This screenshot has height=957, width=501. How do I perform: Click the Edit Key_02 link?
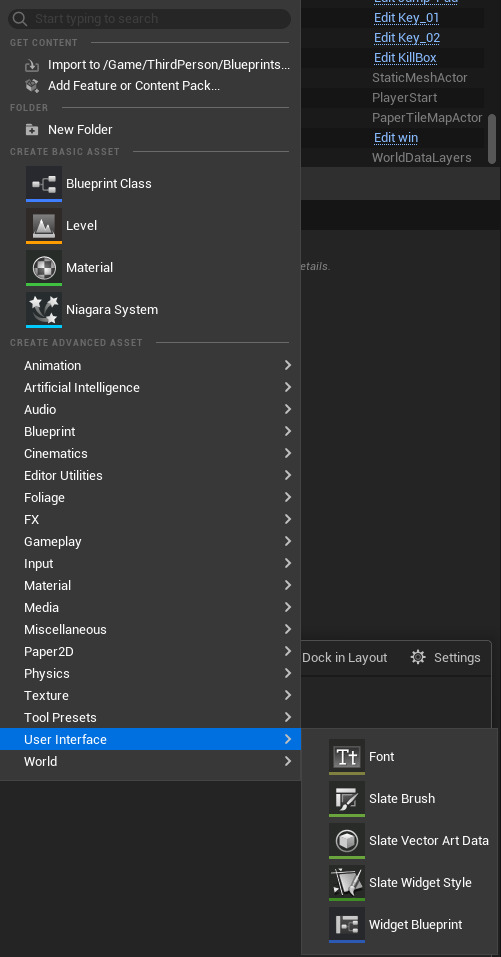(x=407, y=38)
